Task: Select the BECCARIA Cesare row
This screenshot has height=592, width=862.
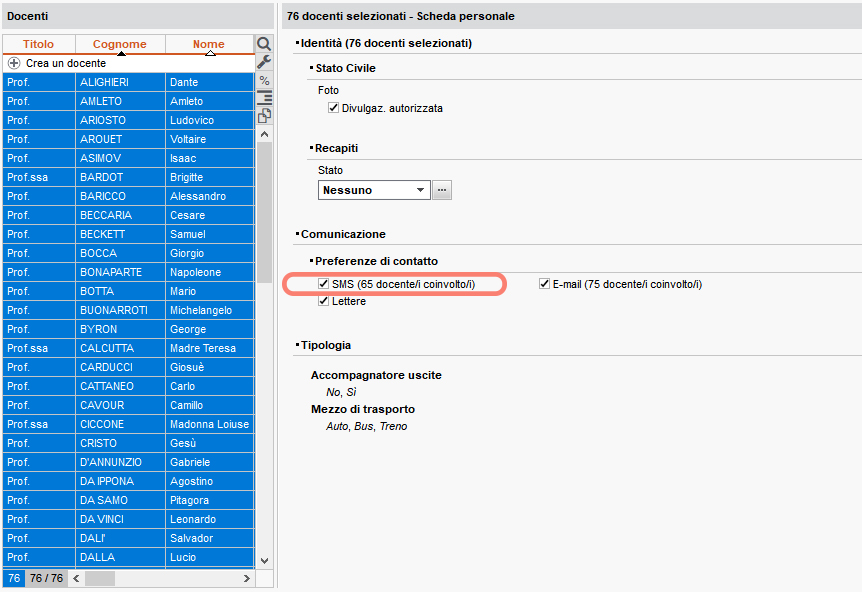Action: [129, 215]
